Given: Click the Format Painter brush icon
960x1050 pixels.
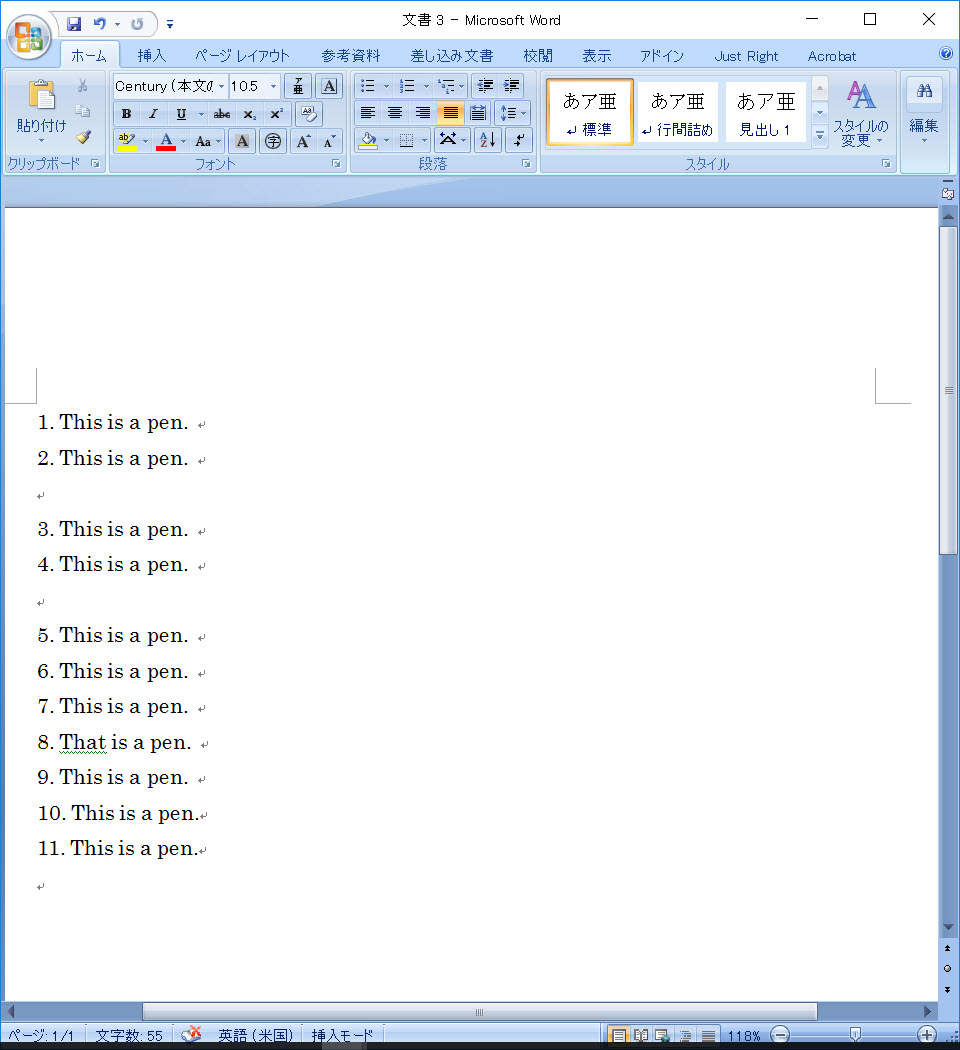Looking at the screenshot, I should coord(83,137).
